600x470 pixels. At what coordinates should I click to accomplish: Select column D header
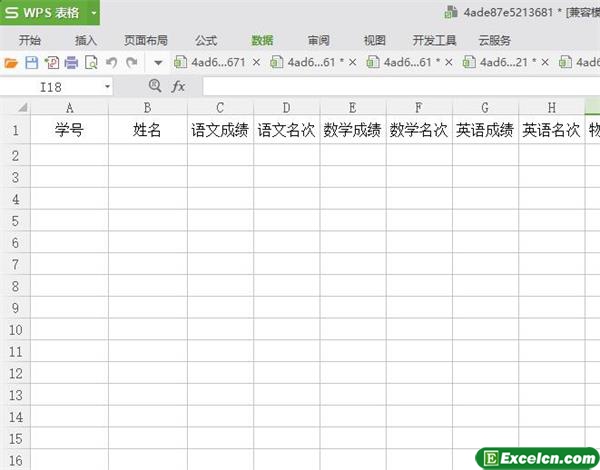click(286, 108)
